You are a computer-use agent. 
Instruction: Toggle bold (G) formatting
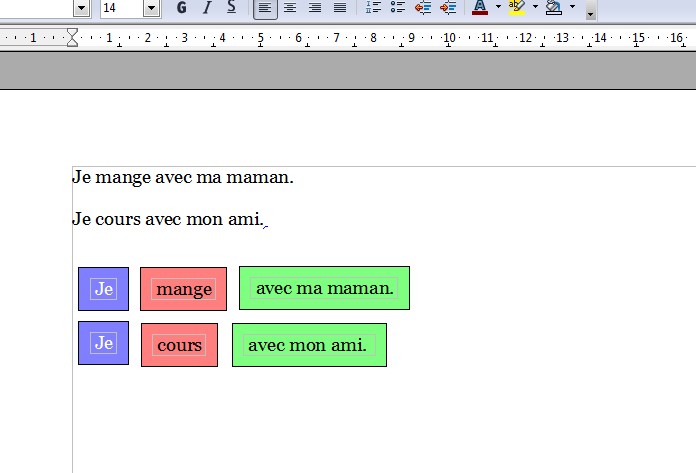click(x=181, y=8)
